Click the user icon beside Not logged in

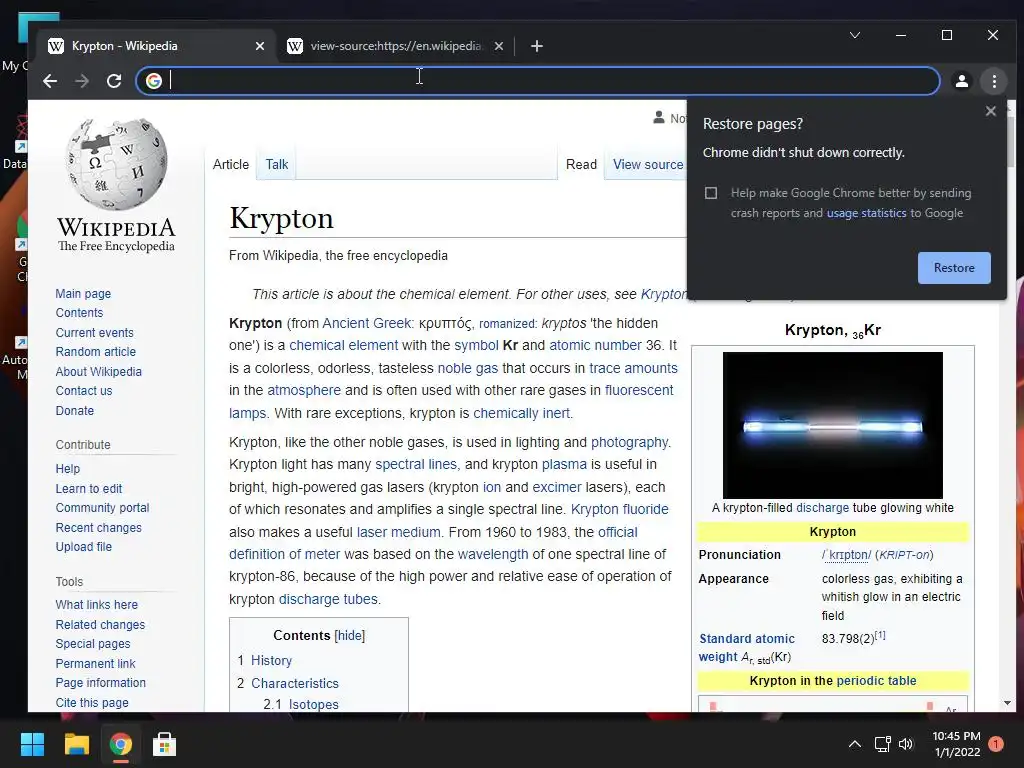point(659,118)
